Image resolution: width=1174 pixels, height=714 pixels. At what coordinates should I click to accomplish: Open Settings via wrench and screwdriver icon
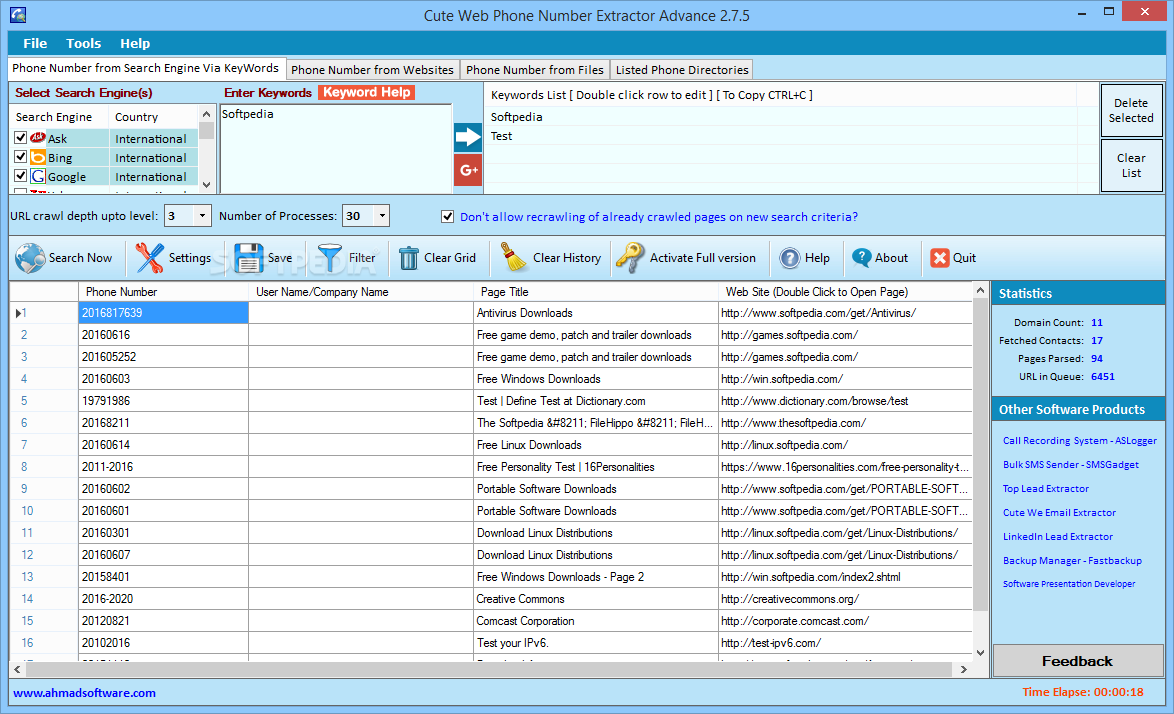click(x=149, y=258)
